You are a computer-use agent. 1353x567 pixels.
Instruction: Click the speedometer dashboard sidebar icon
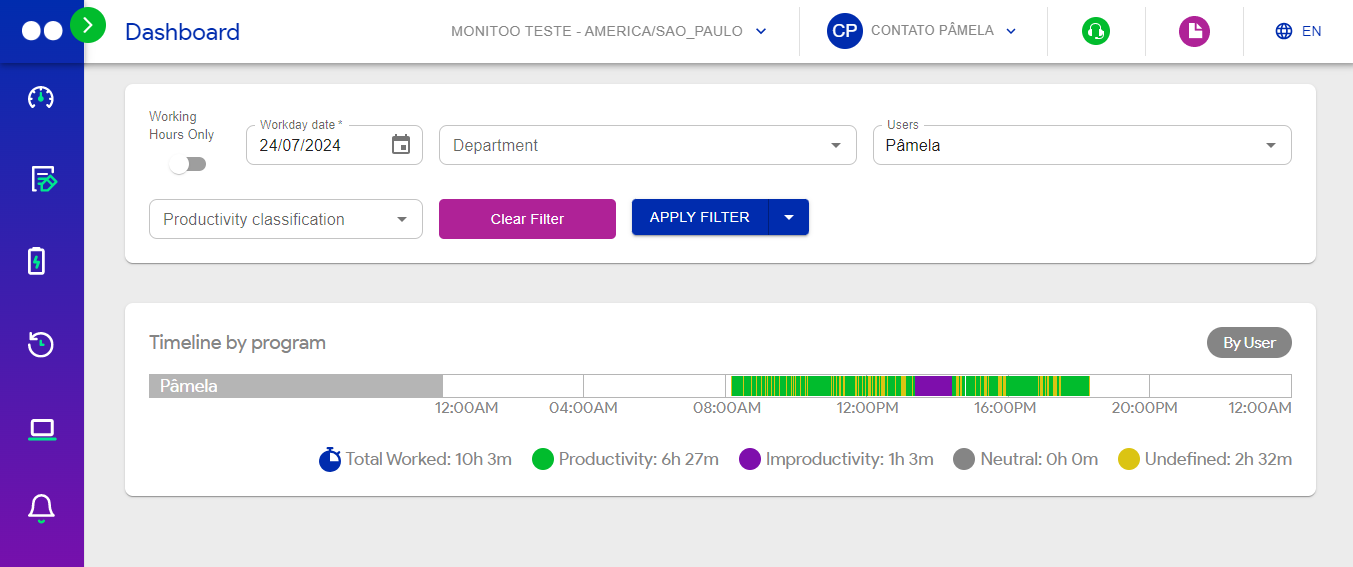coord(41,97)
